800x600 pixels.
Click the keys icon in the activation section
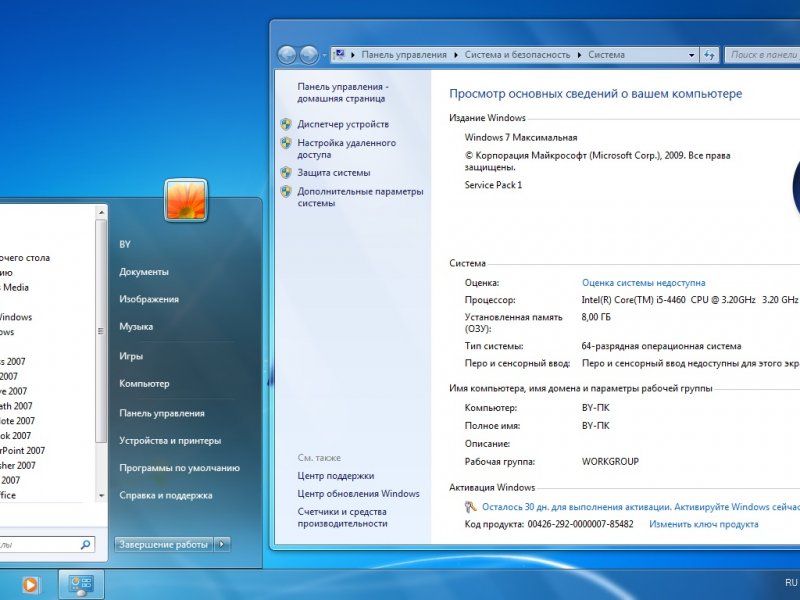click(470, 507)
